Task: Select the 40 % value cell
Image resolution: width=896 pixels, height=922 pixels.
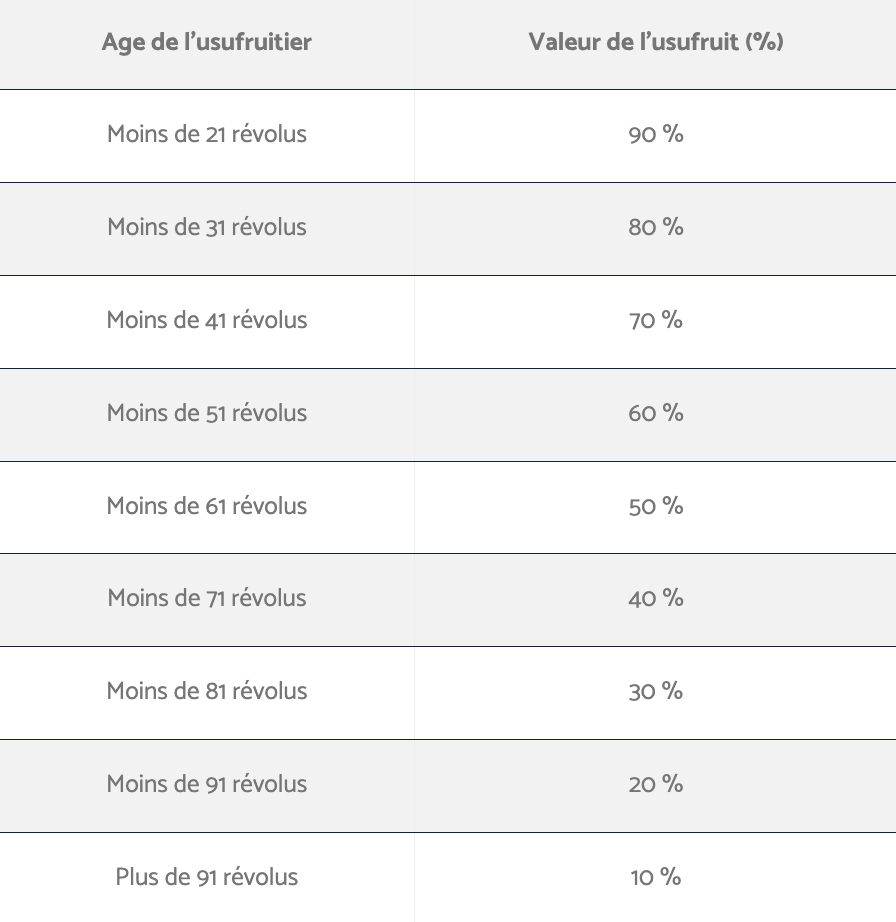Action: (656, 599)
